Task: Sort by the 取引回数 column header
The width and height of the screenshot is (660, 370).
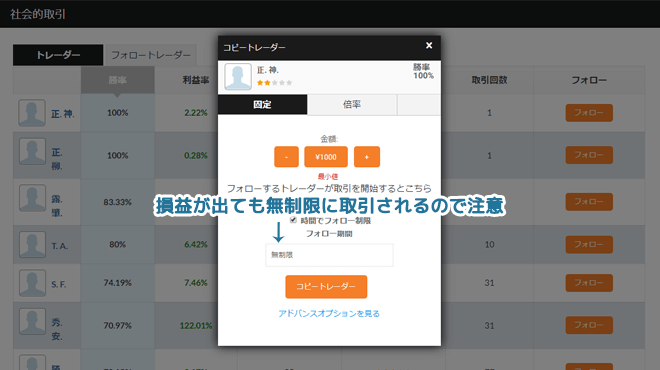Action: [x=489, y=80]
